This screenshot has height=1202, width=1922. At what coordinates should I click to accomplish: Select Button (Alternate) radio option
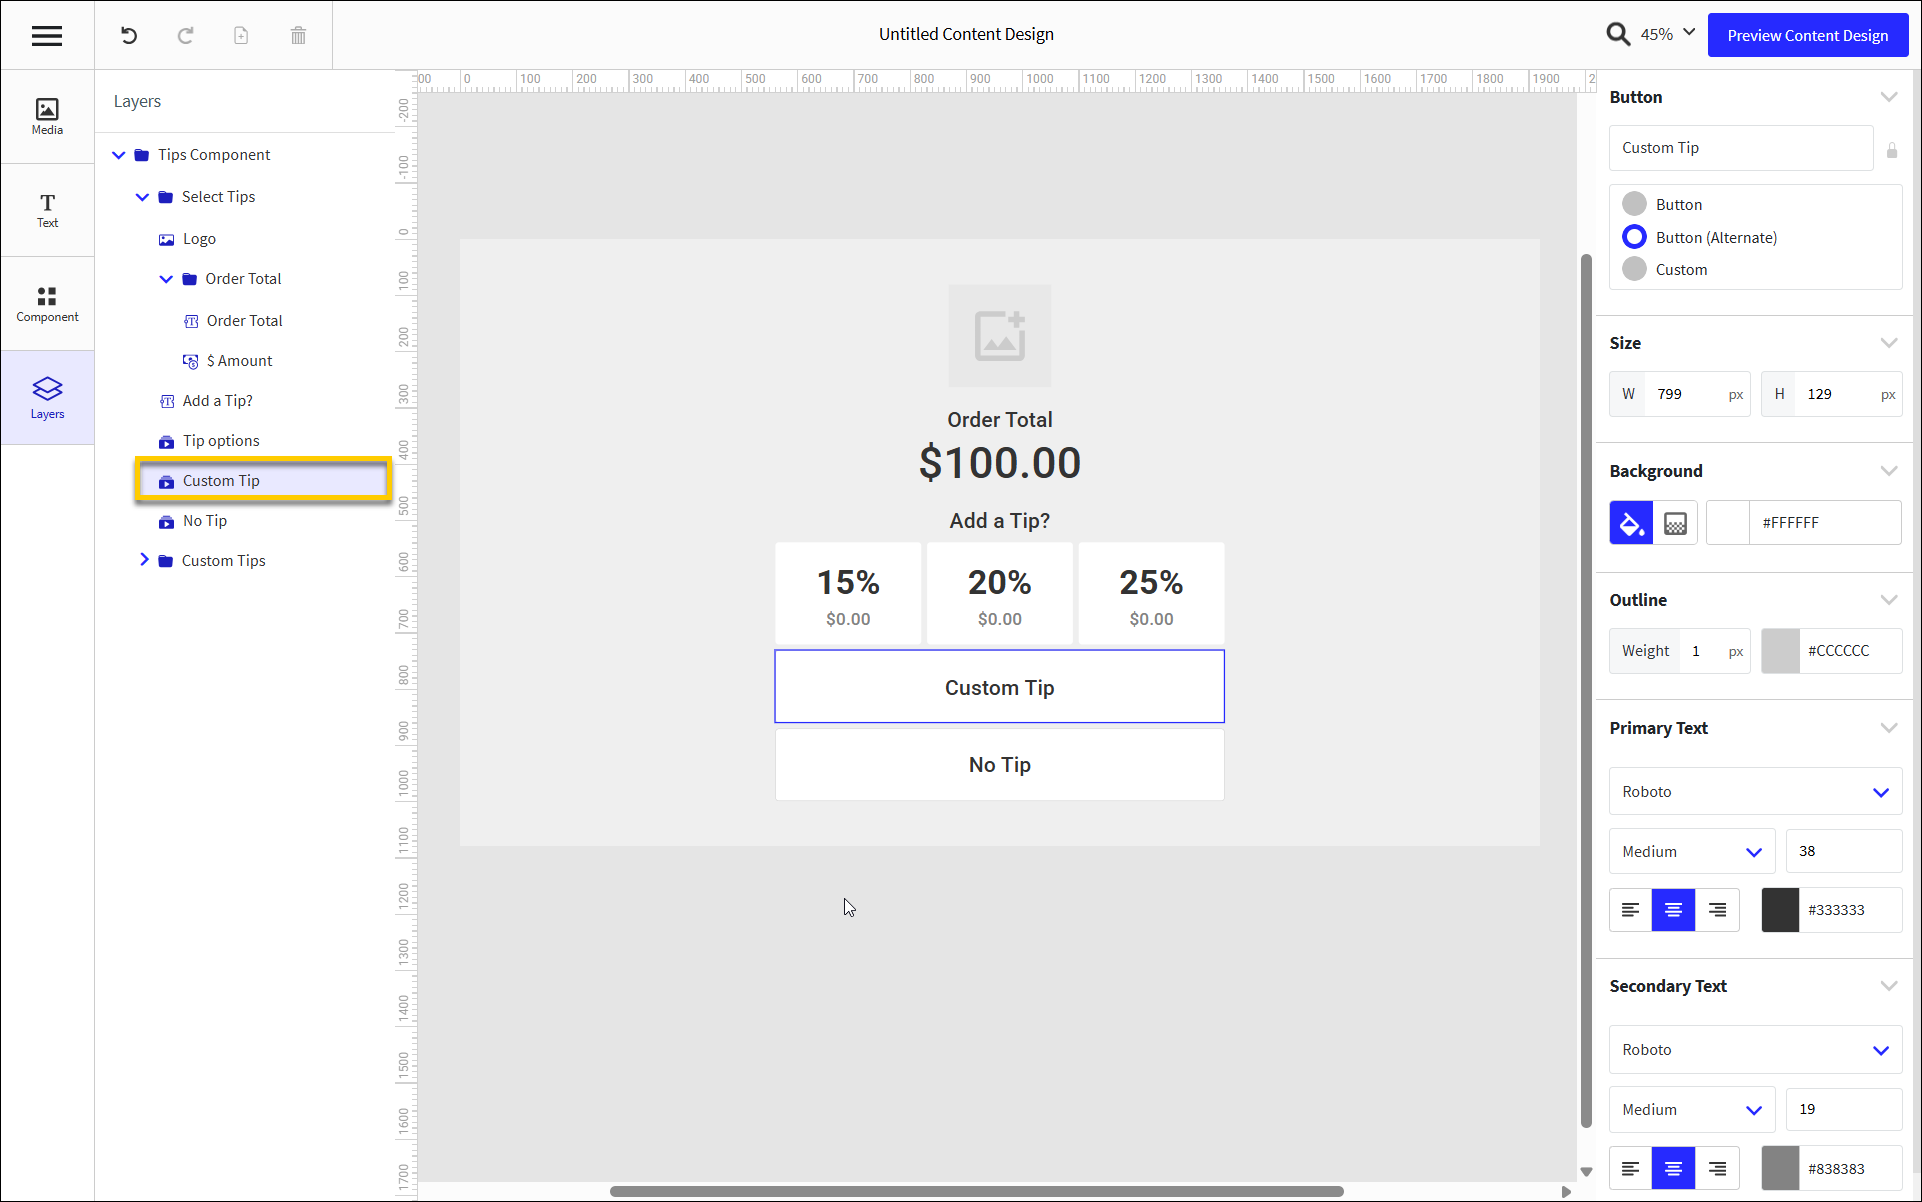(x=1634, y=237)
